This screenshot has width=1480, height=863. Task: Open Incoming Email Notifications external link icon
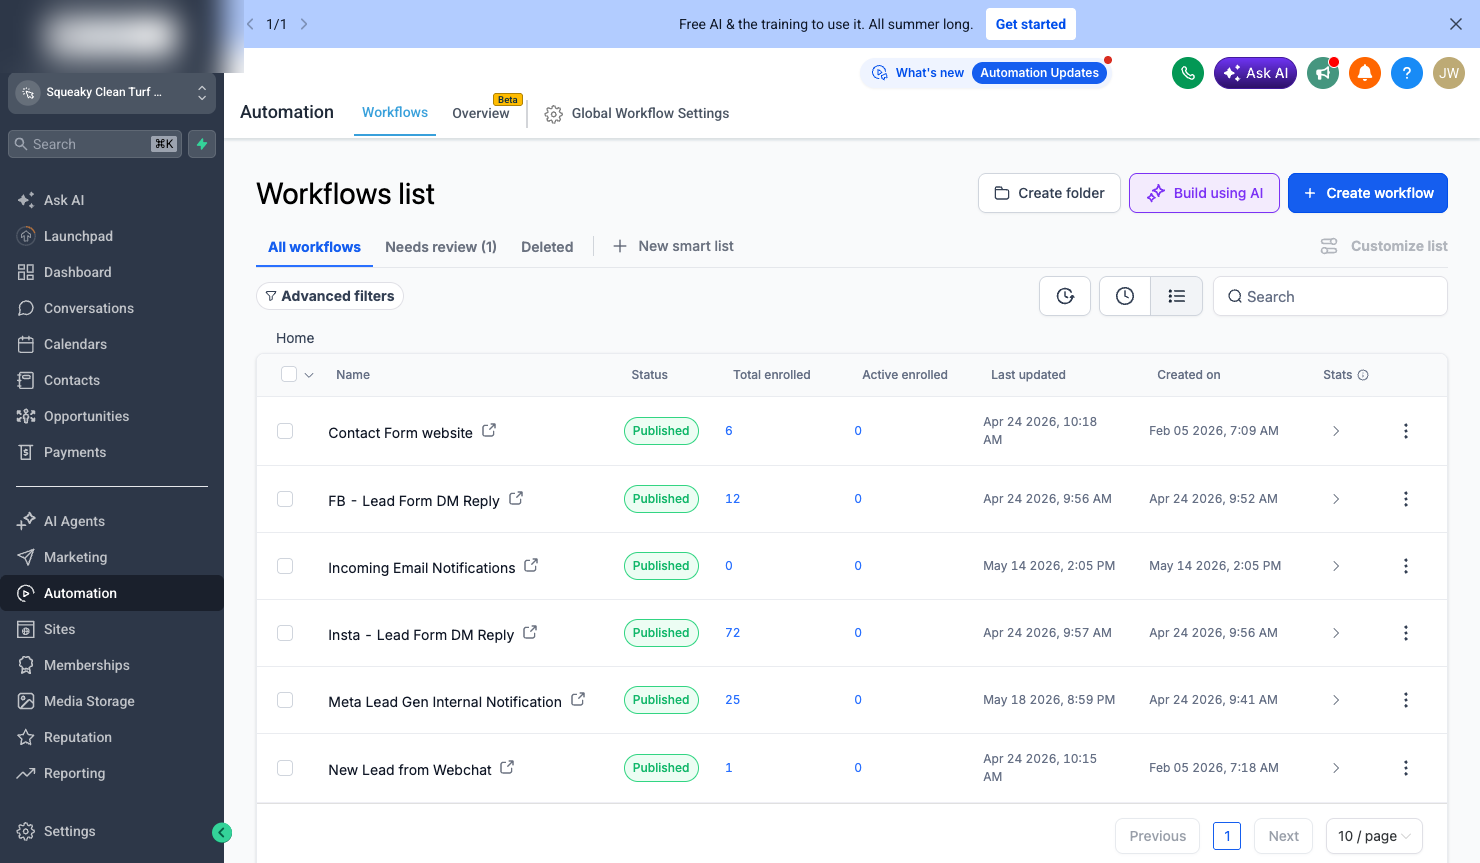click(531, 565)
